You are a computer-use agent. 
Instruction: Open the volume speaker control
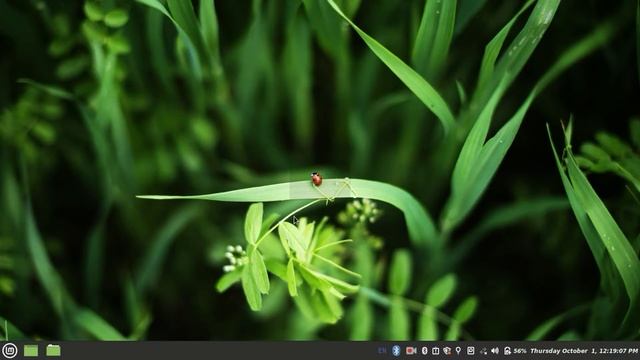tap(495, 351)
